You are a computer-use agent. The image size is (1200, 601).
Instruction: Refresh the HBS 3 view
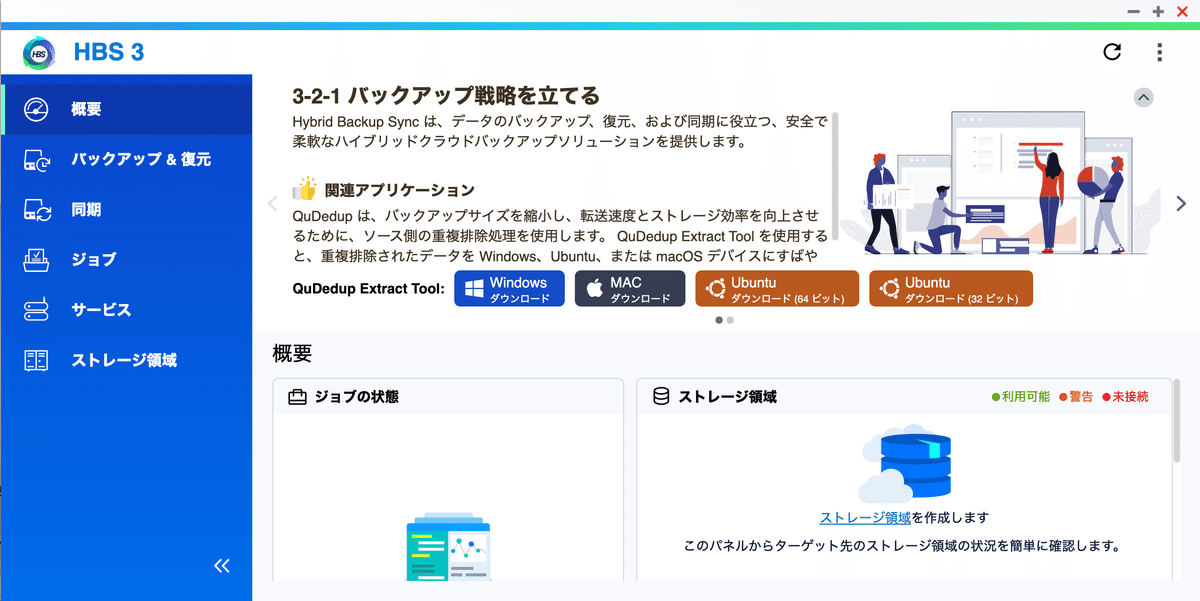click(x=1112, y=52)
